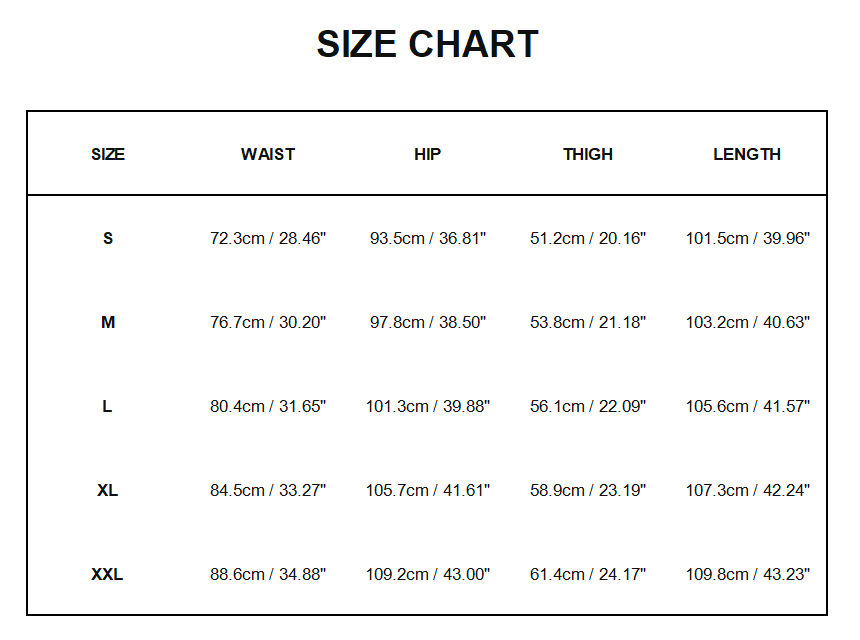Click thigh value 56.1cm / 22.09"
Image resolution: width=860 pixels, height=640 pixels.
[588, 406]
